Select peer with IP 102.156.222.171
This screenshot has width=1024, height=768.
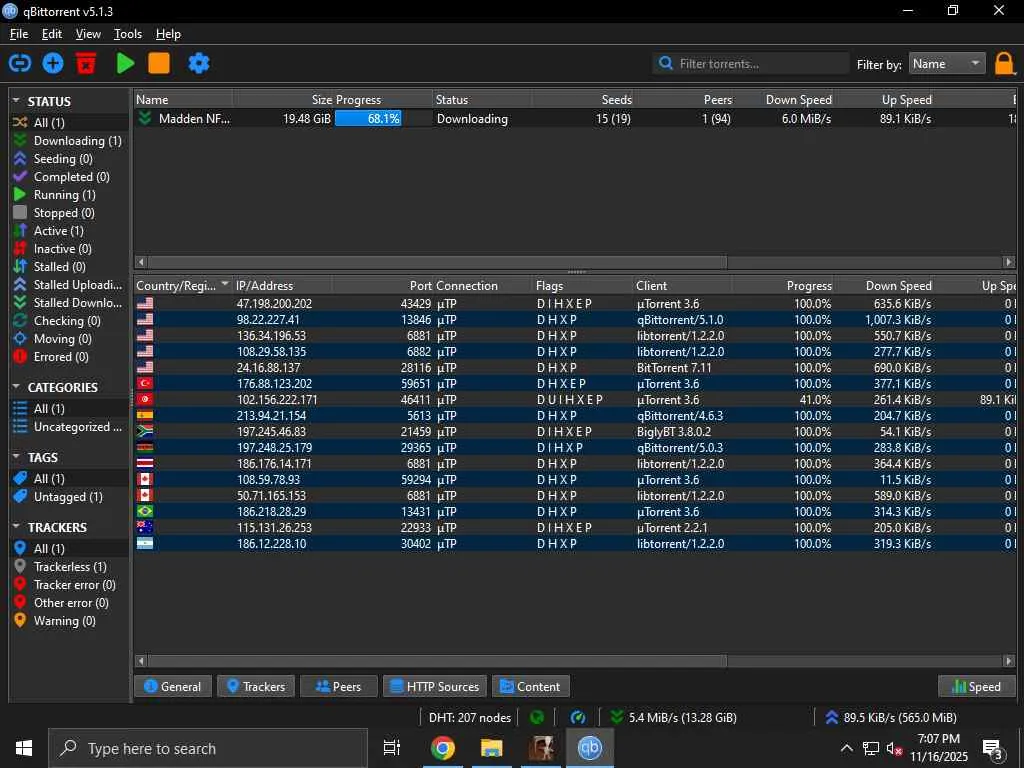tap(575, 400)
